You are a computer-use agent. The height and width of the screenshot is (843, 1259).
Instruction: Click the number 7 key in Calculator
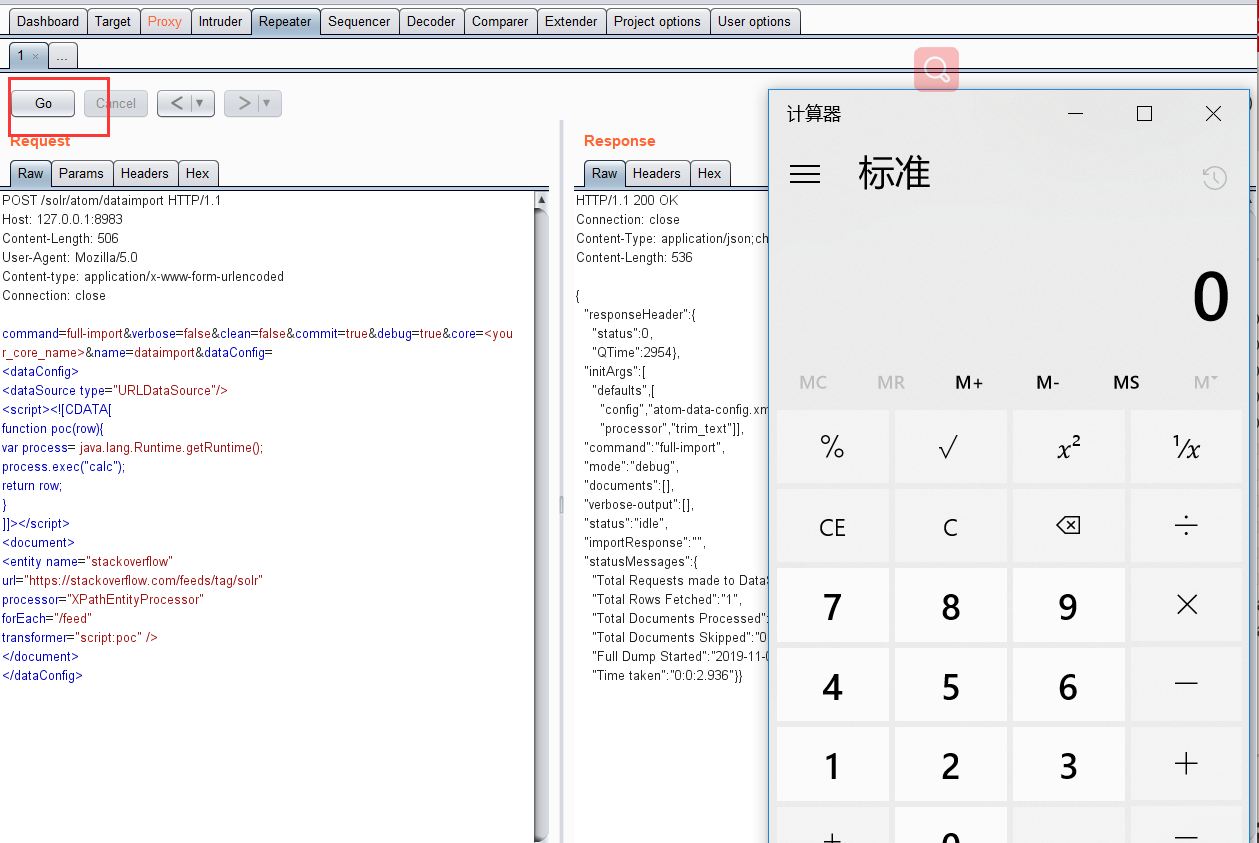point(832,605)
